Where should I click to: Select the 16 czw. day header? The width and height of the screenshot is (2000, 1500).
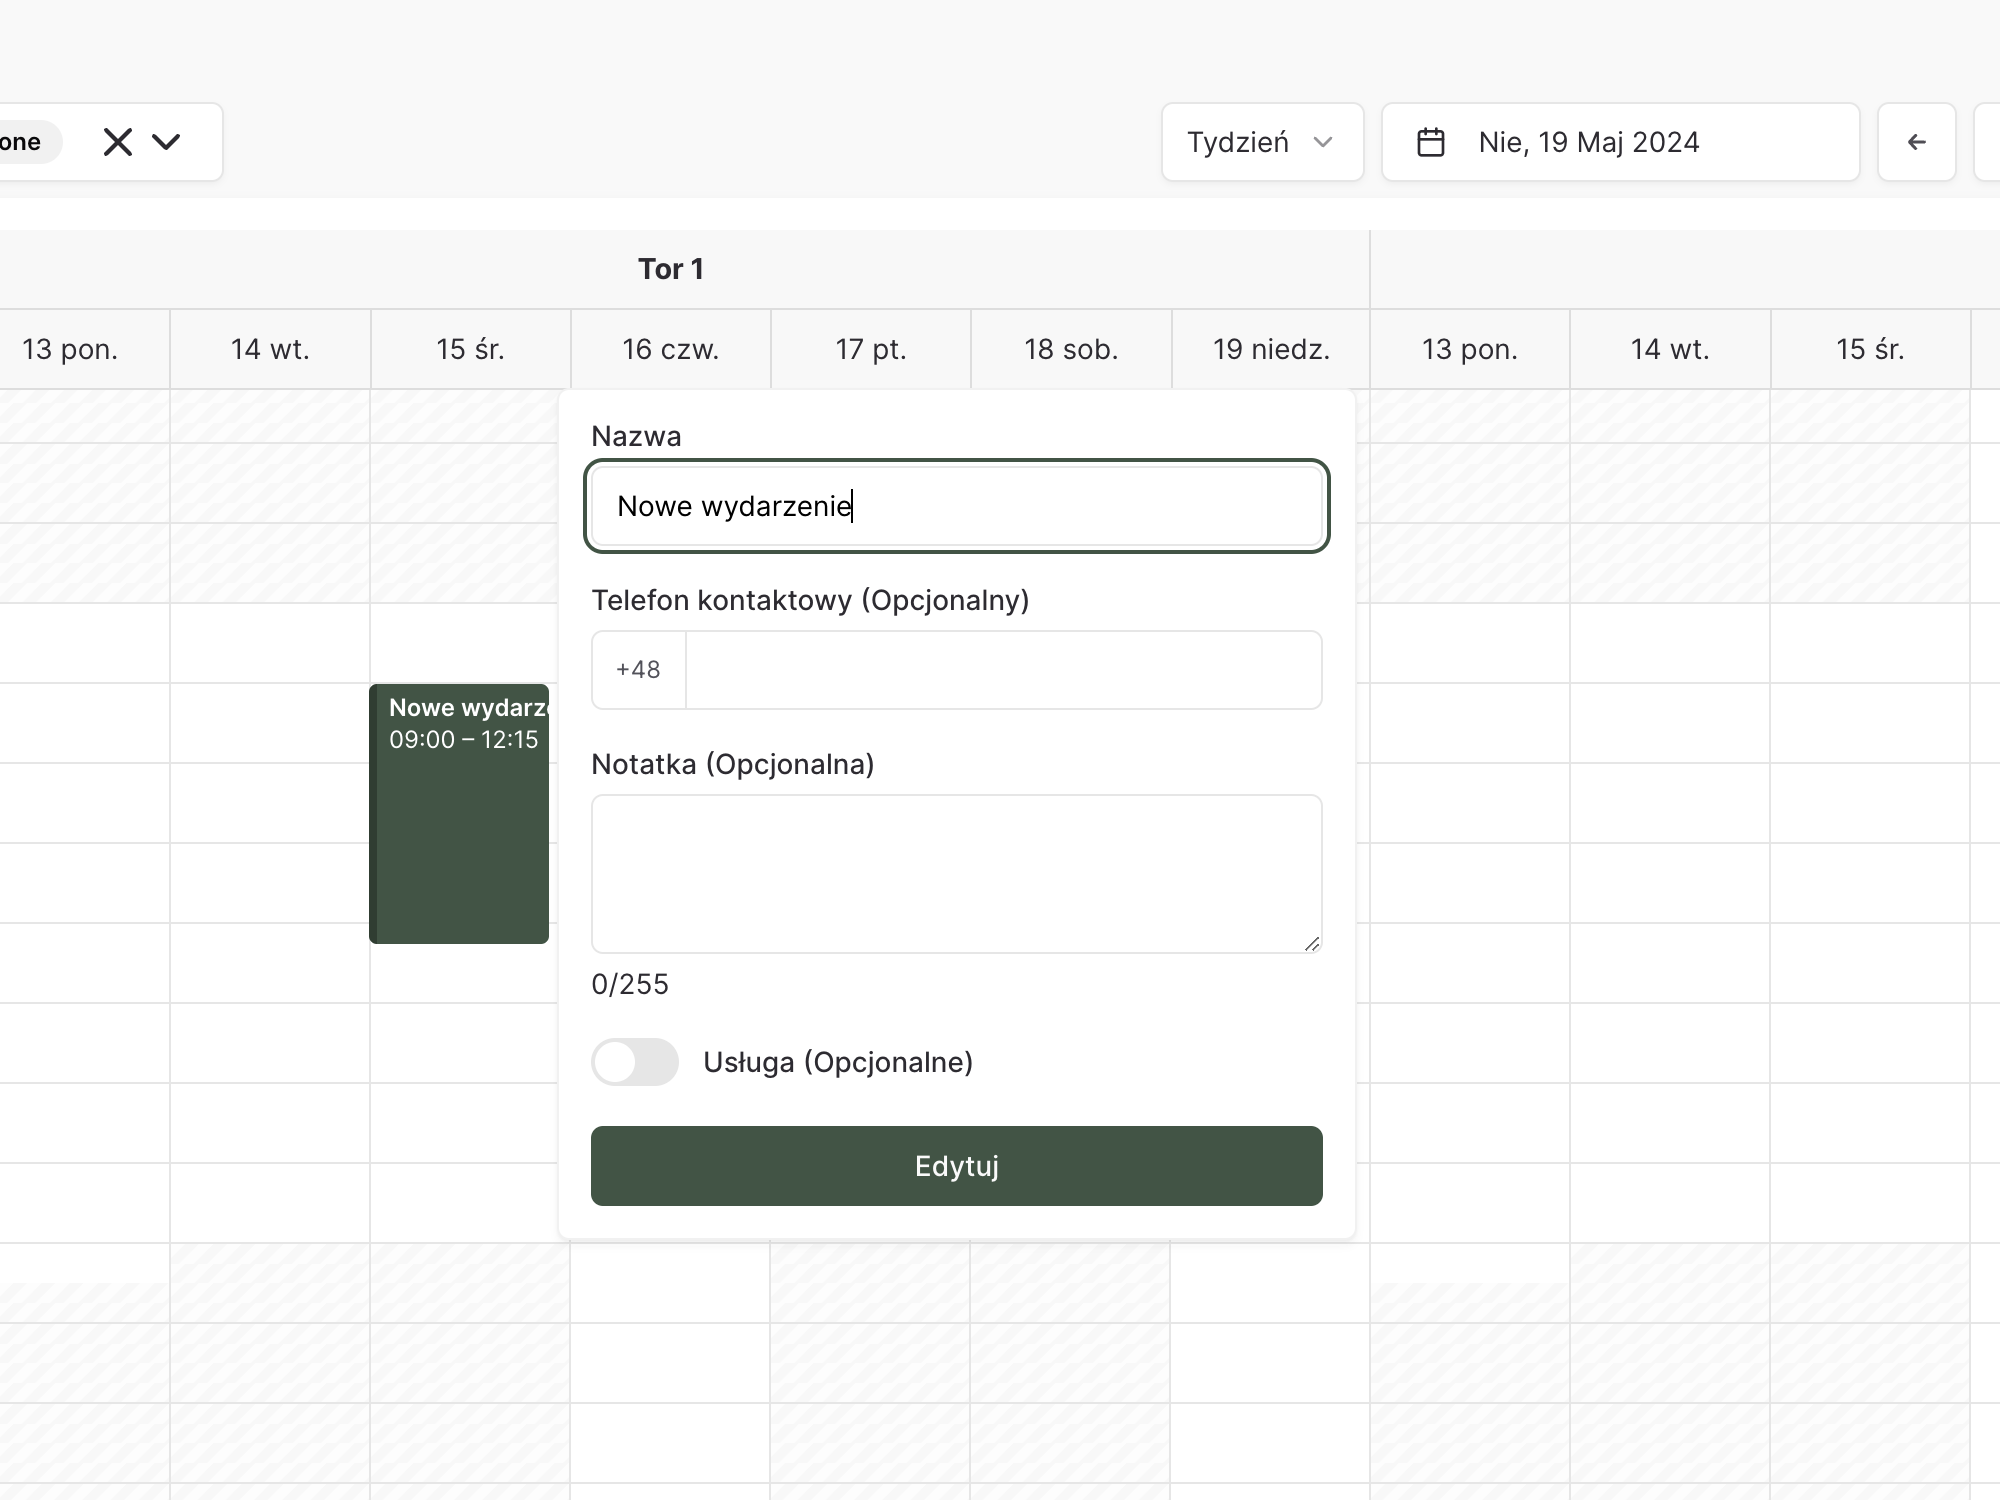(671, 349)
